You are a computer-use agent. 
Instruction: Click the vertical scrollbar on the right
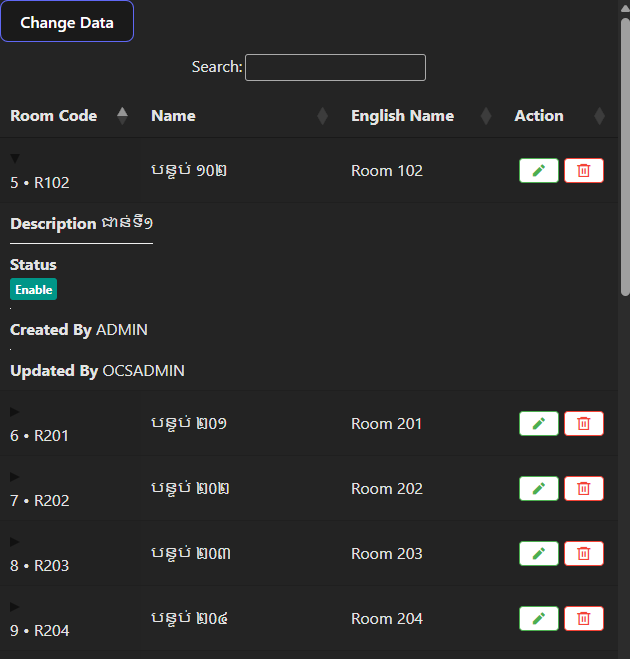[x=624, y=150]
